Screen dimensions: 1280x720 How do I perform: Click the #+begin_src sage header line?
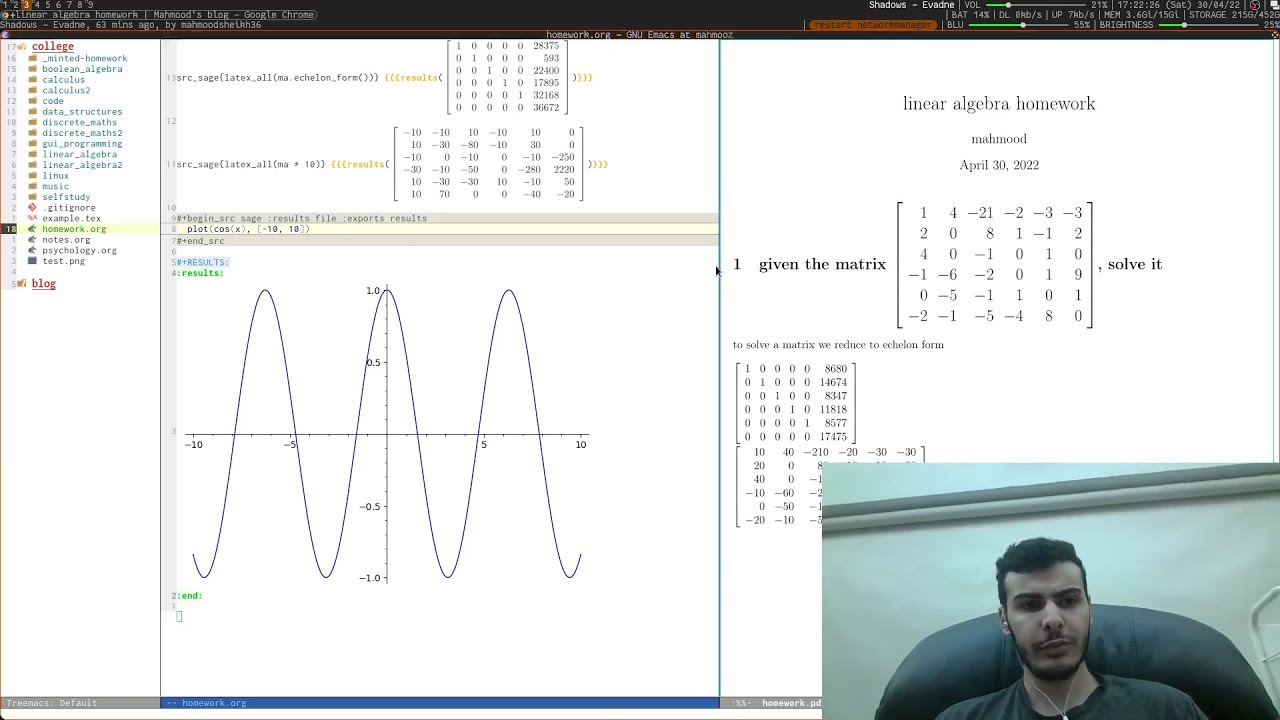tap(302, 218)
